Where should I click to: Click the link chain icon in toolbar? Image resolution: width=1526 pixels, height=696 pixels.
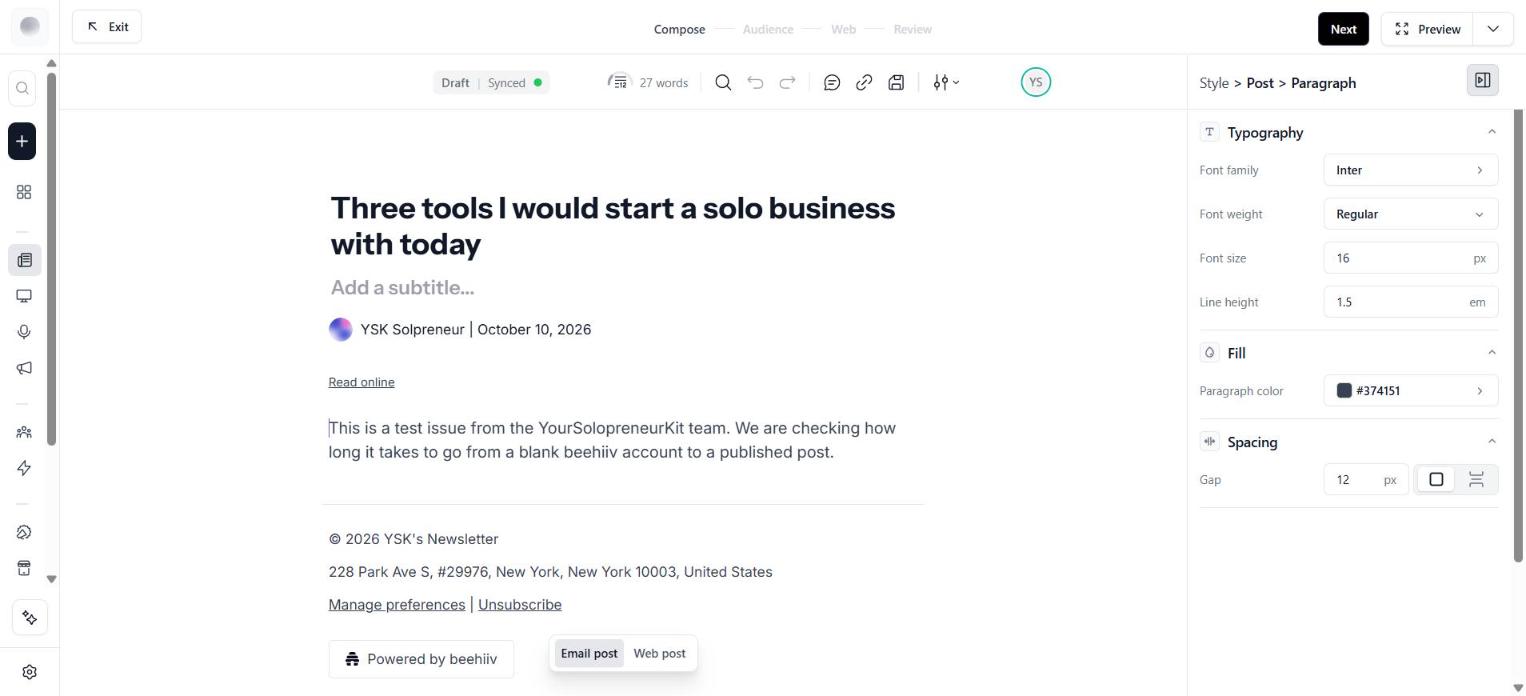[x=864, y=83]
